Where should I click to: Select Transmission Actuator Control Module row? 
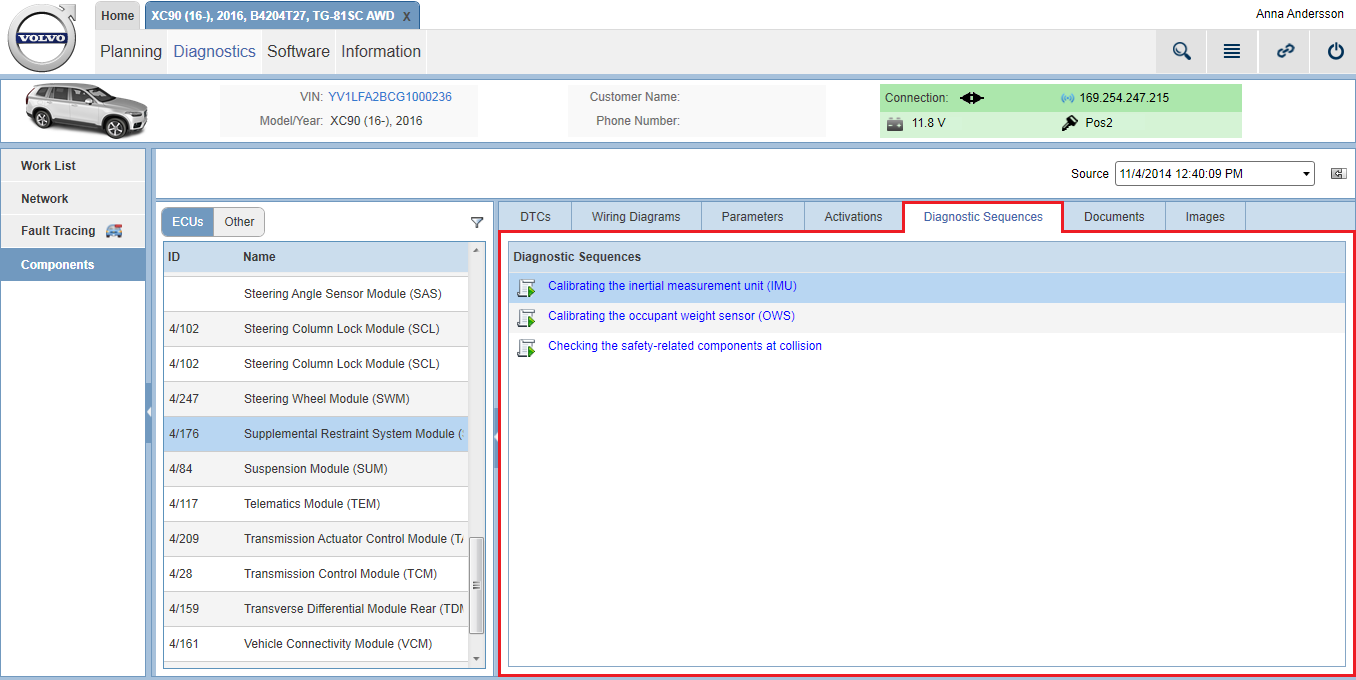point(316,539)
